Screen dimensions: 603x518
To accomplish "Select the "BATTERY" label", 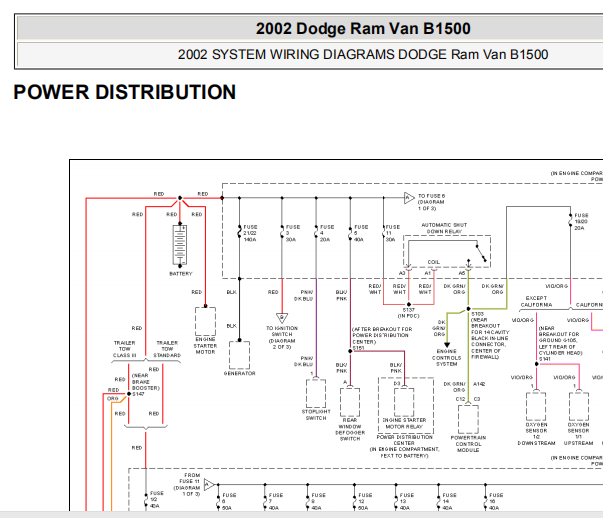I will click(180, 274).
